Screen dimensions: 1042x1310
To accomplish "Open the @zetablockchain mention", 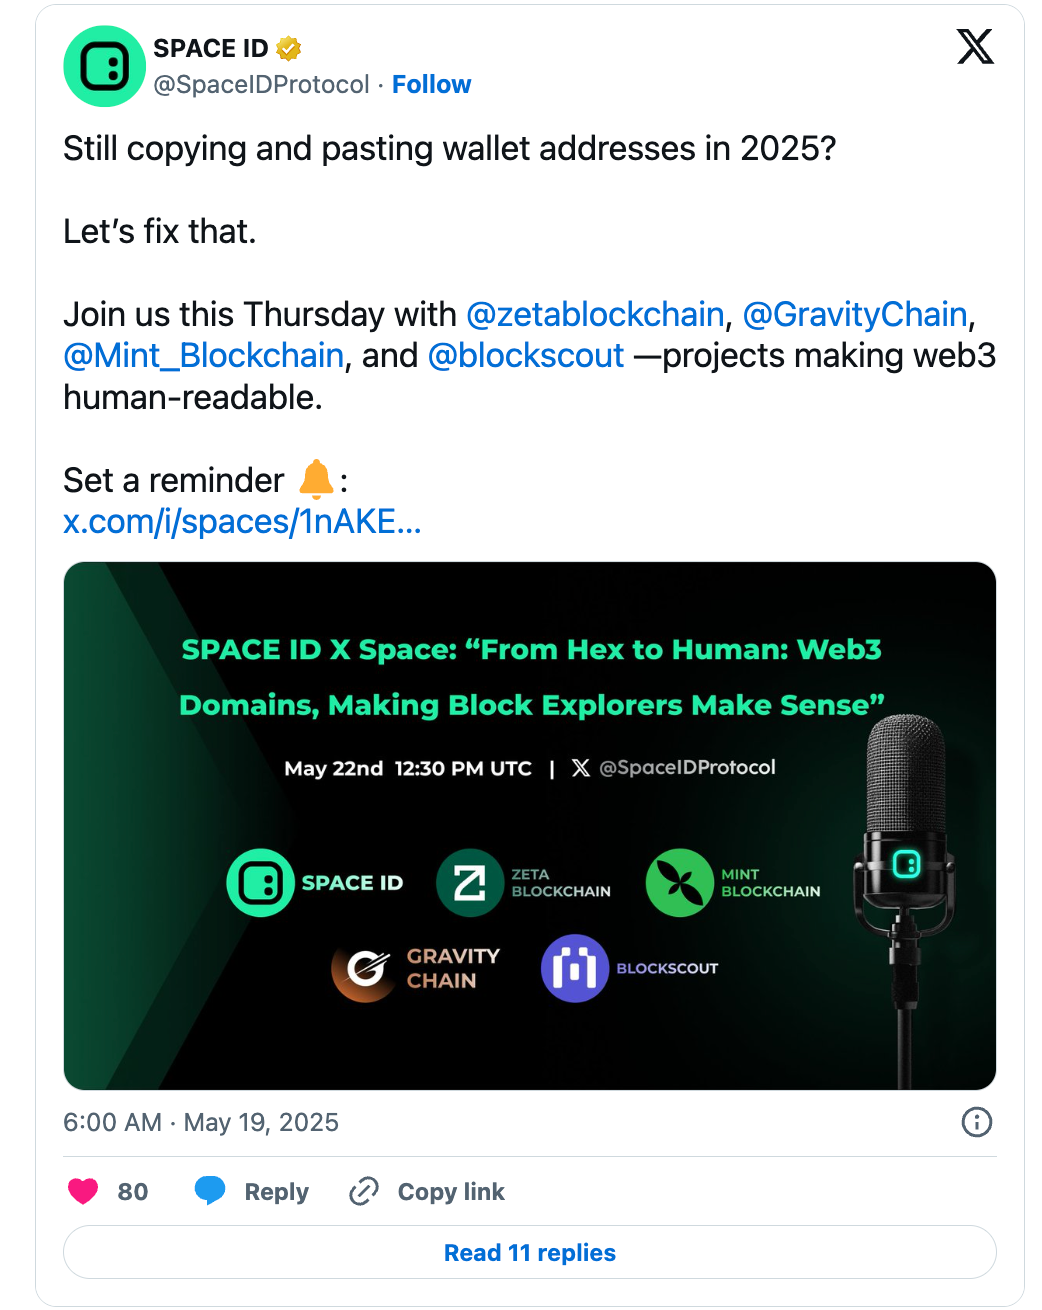I will coord(595,314).
